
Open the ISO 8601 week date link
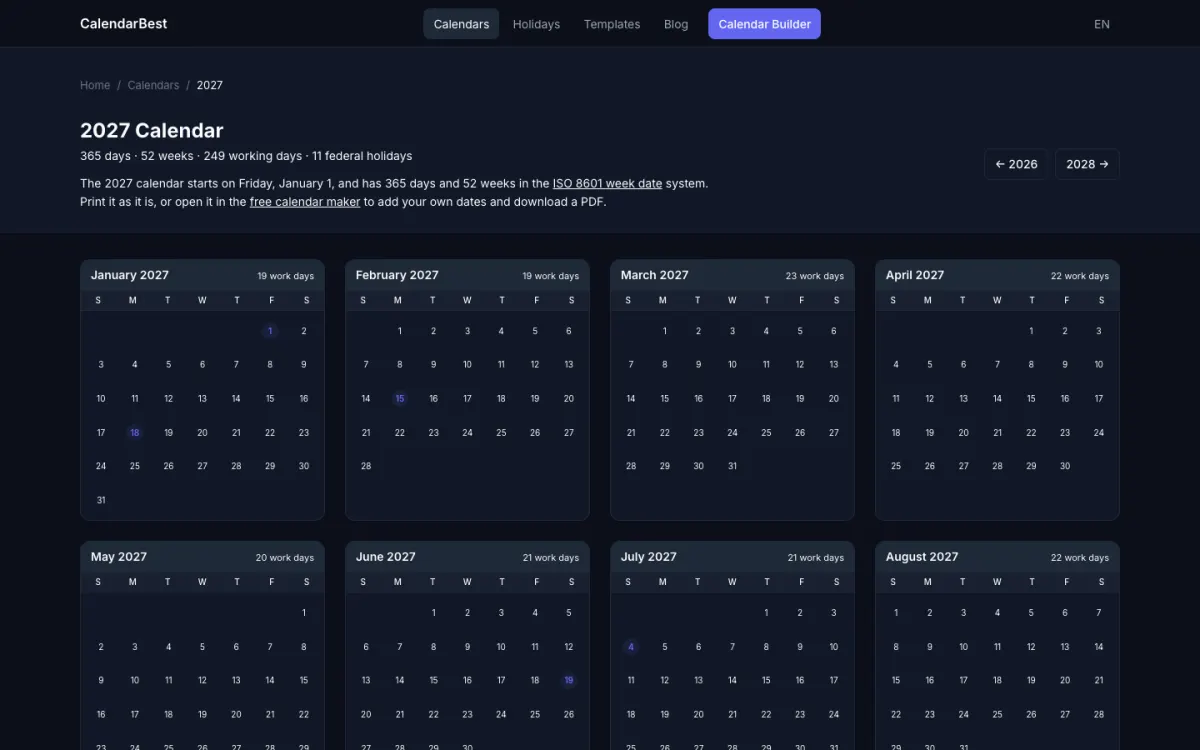pyautogui.click(x=607, y=184)
